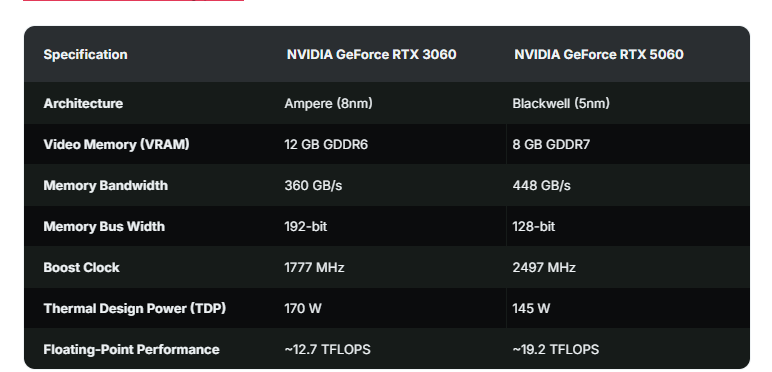Click the Architecture row label
This screenshot has width=772, height=372.
83,104
